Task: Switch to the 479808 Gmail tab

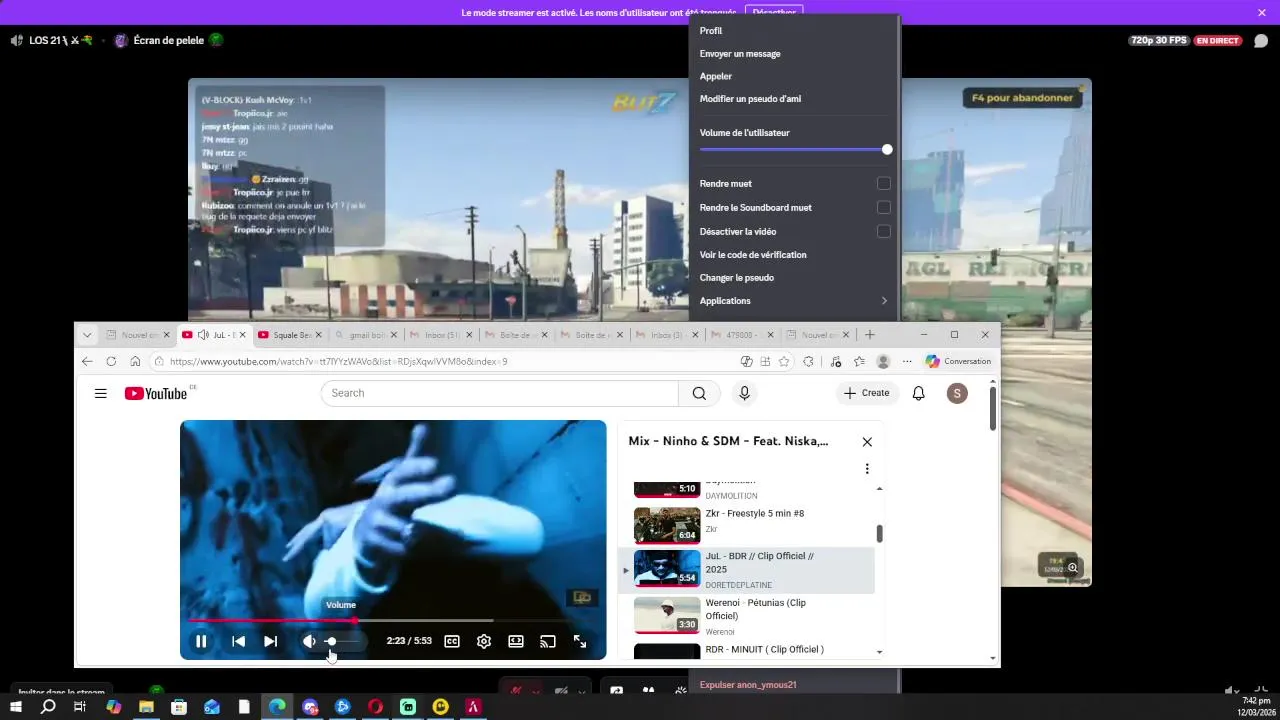Action: (x=743, y=335)
